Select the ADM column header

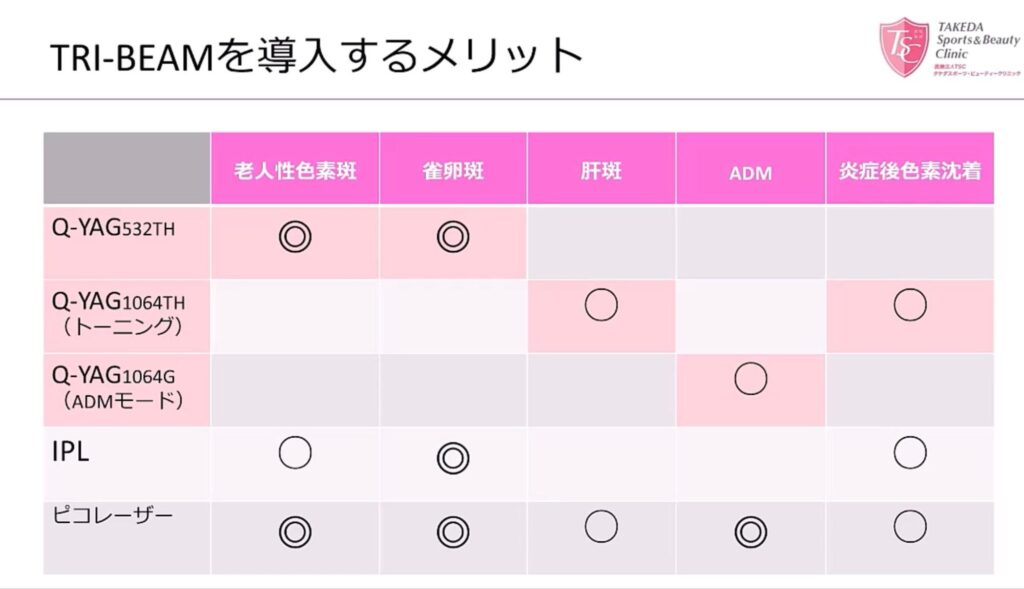pos(751,168)
